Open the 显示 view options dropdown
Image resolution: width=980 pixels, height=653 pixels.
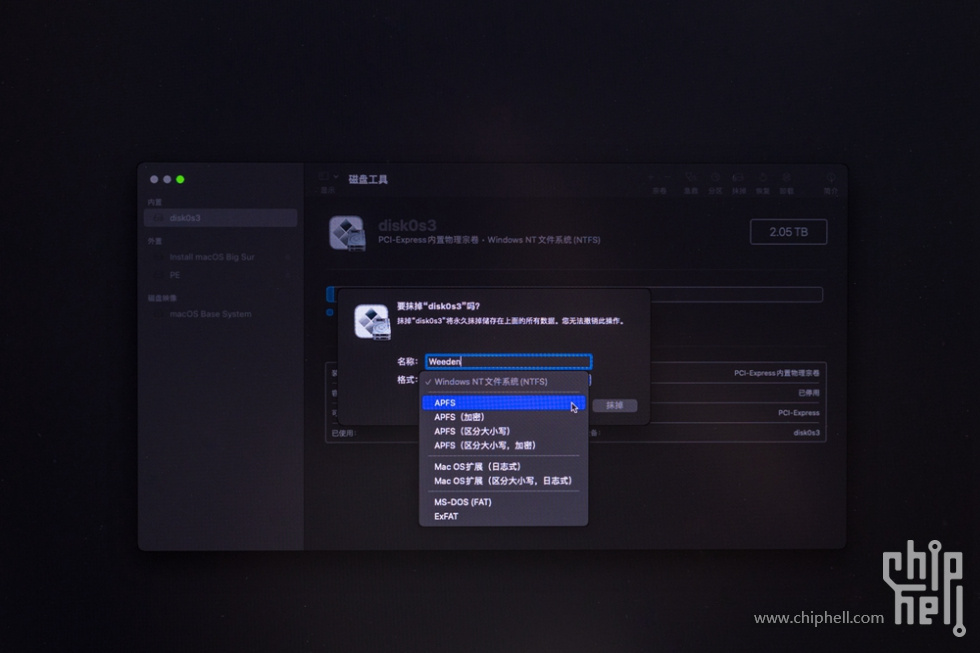tap(328, 177)
